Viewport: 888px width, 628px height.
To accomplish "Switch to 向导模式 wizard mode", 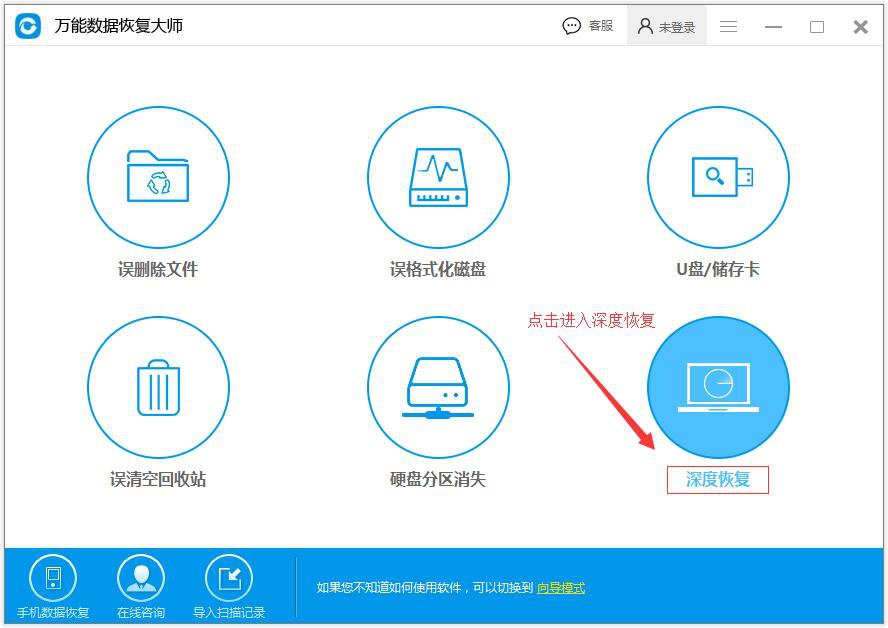I will click(561, 588).
